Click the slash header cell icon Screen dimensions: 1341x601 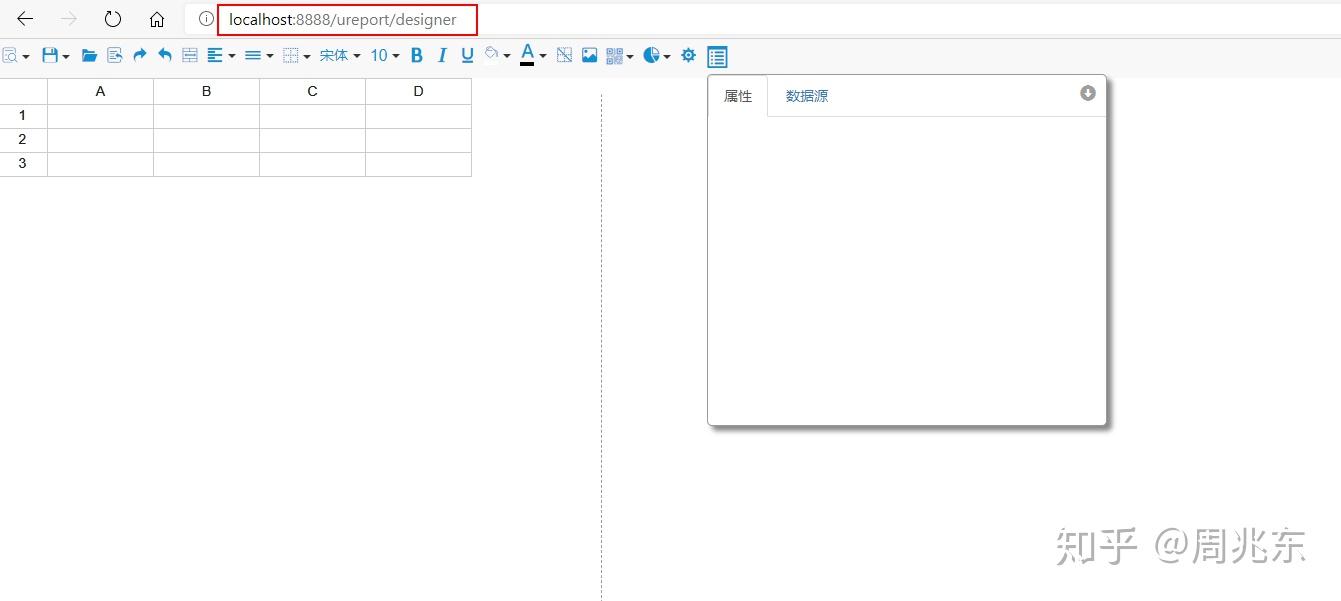(x=564, y=56)
